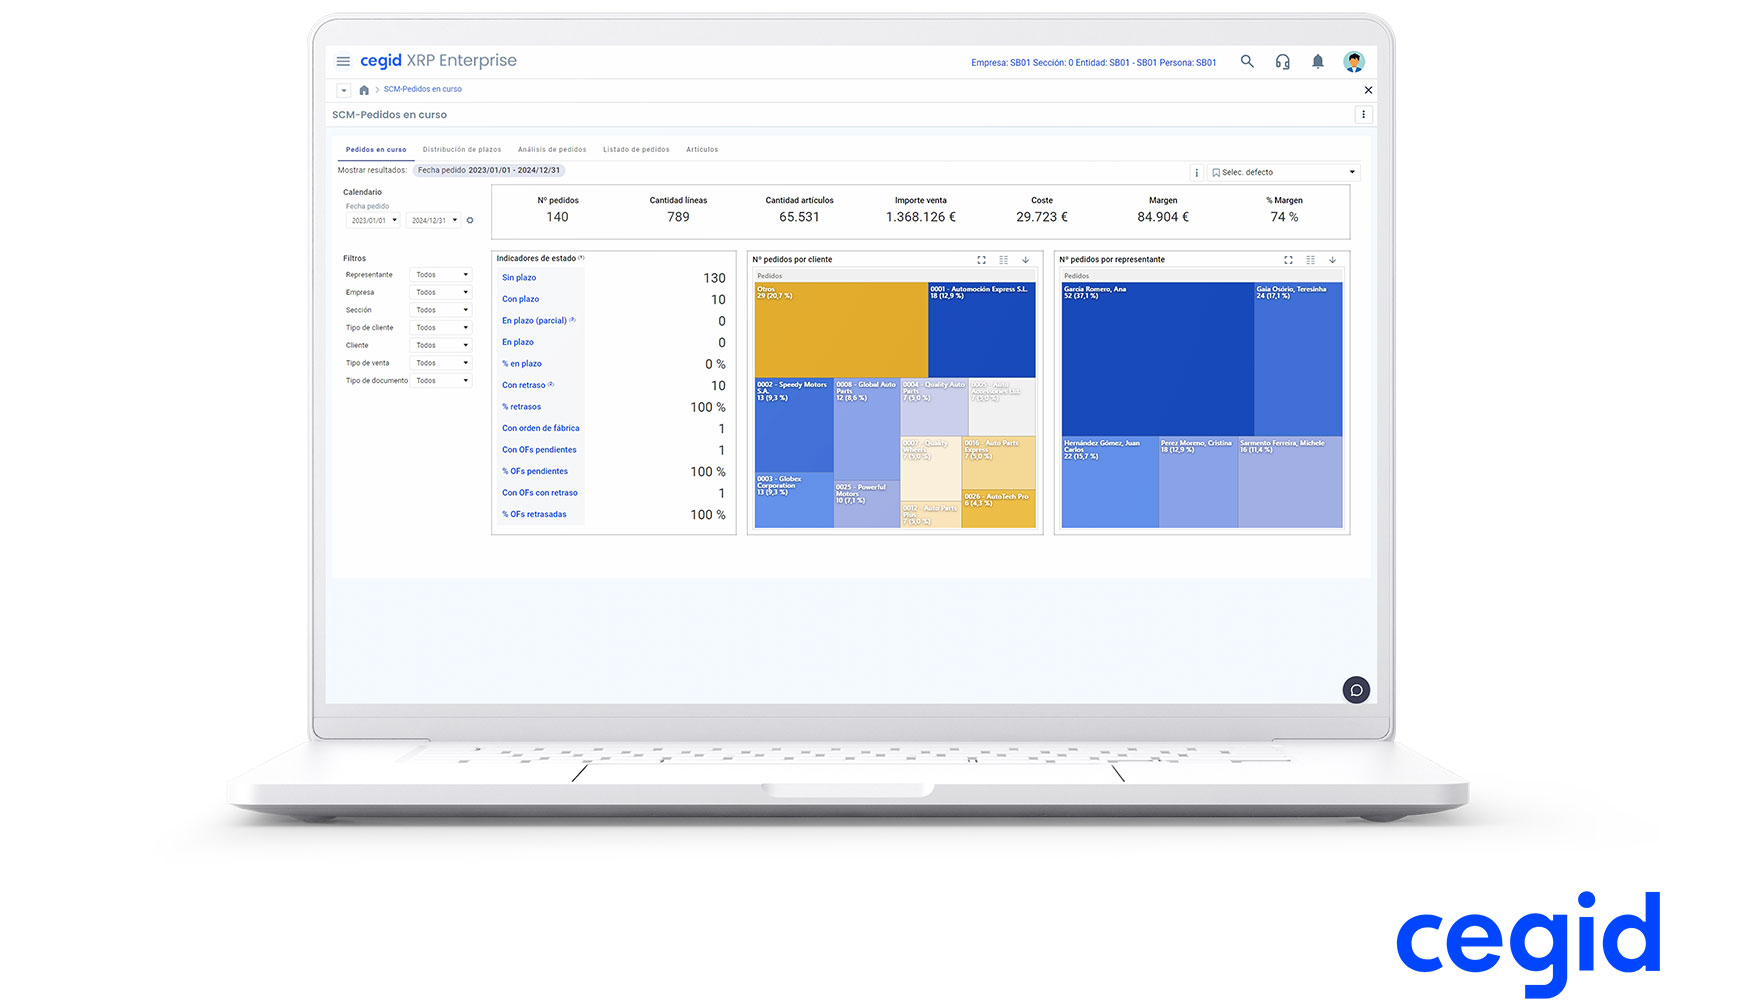Image resolution: width=1750 pixels, height=1000 pixels.
Task: Expand the Representante filter dropdown
Action: point(441,275)
